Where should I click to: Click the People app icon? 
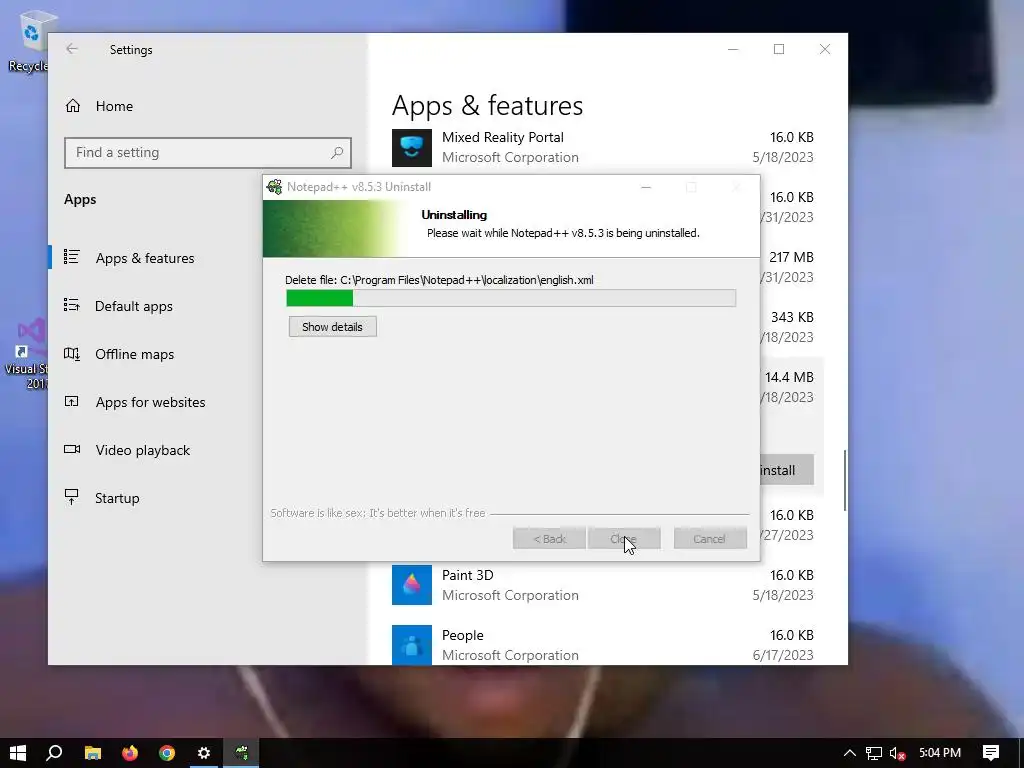coord(411,645)
